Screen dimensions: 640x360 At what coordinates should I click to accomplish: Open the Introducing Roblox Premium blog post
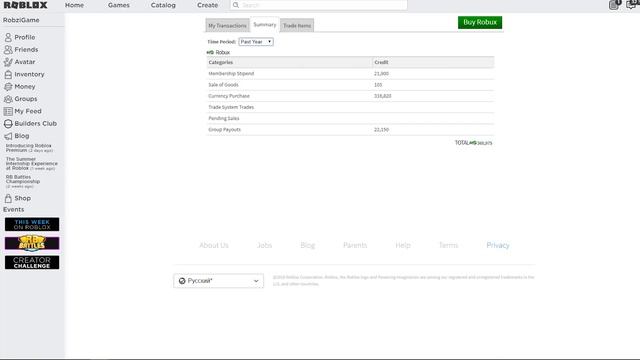click(x=29, y=148)
